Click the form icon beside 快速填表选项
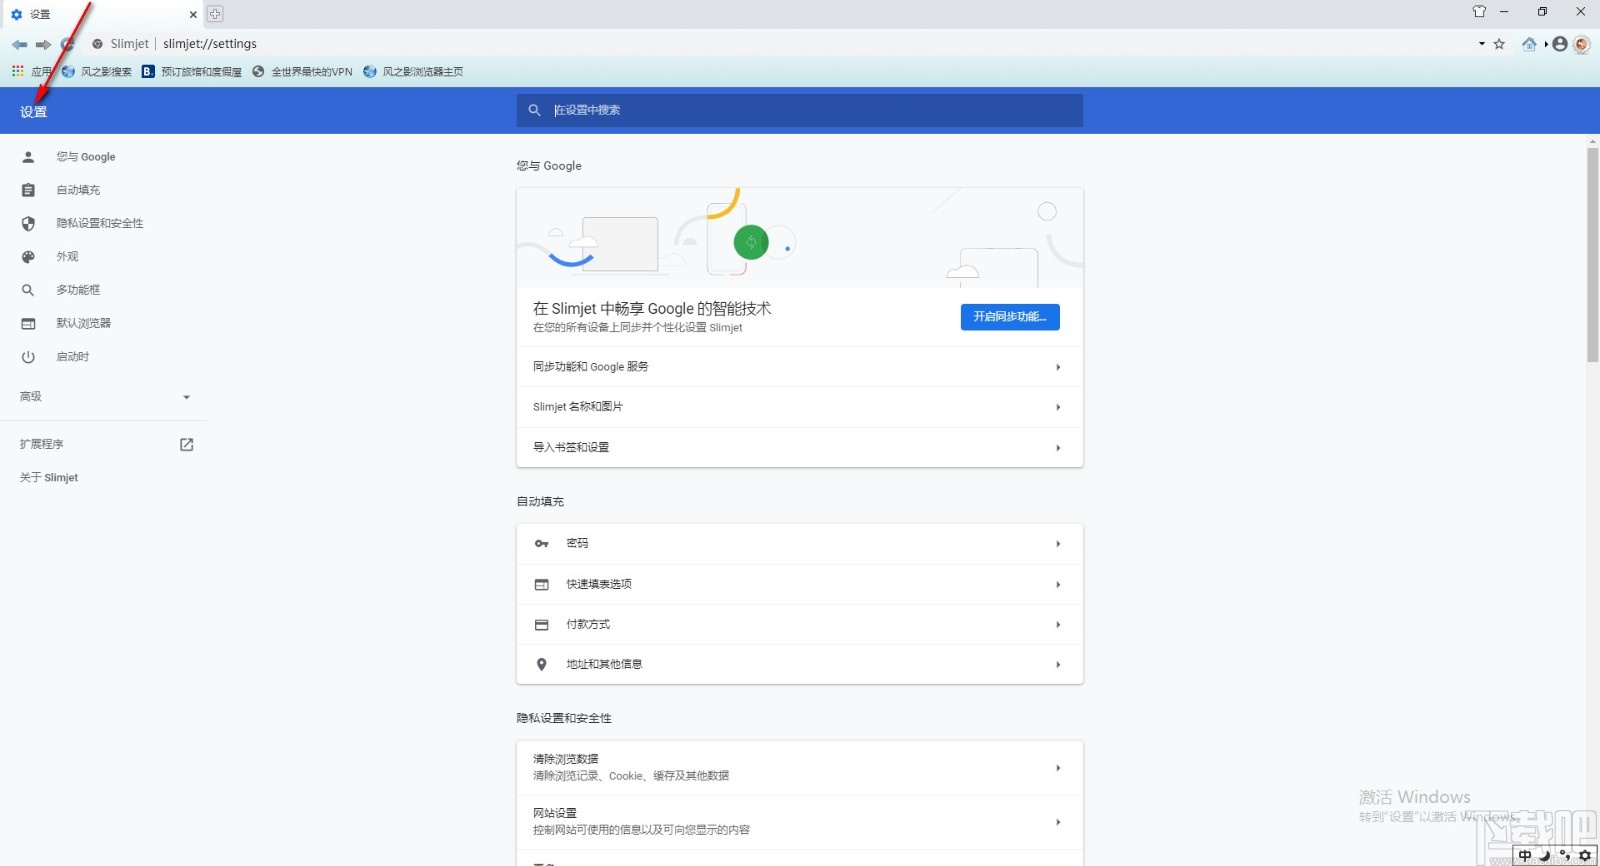Image resolution: width=1600 pixels, height=866 pixels. [541, 584]
